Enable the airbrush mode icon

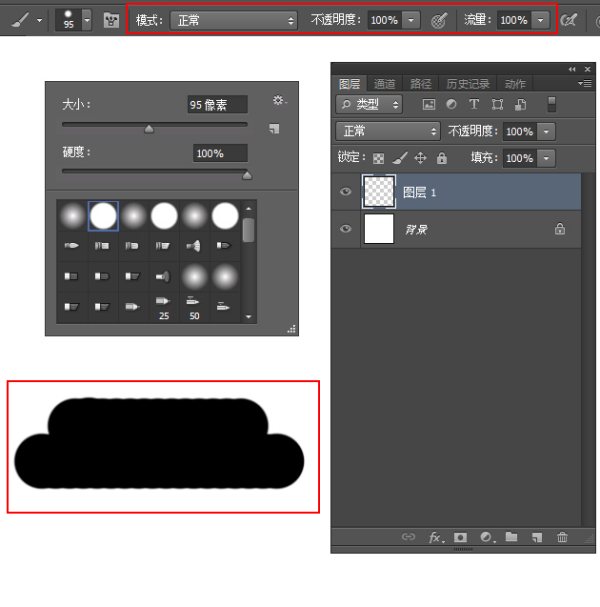(569, 20)
